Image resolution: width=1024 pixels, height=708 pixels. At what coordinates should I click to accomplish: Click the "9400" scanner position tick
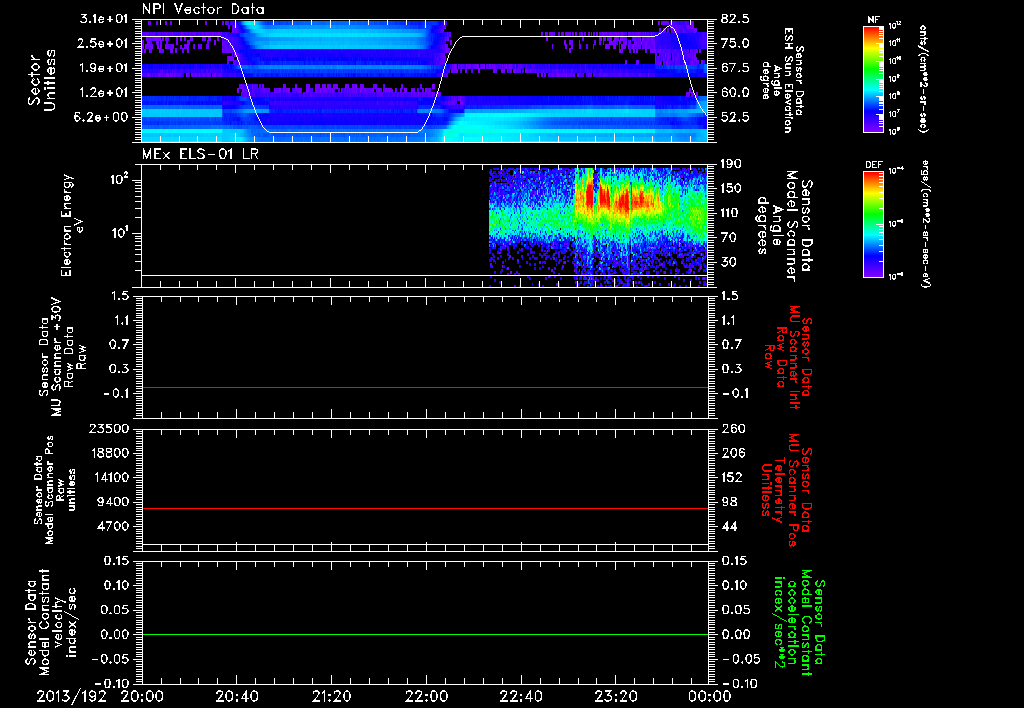(114, 502)
